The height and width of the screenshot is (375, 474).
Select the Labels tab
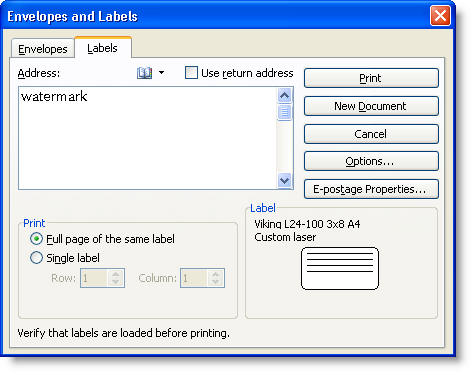(103, 48)
